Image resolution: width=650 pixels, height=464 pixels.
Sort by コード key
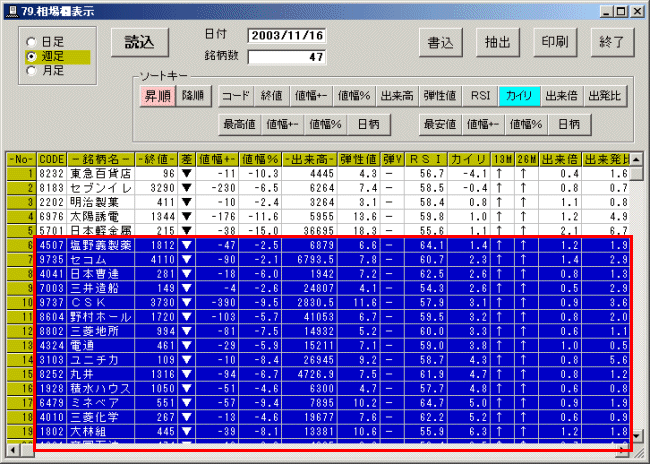coord(236,96)
